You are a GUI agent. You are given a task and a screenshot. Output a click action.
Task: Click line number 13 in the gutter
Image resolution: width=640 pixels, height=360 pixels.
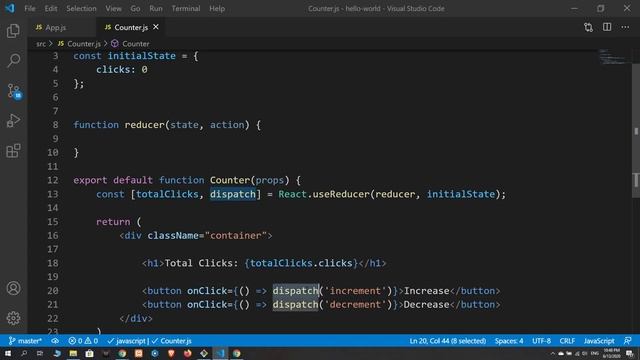coord(53,194)
